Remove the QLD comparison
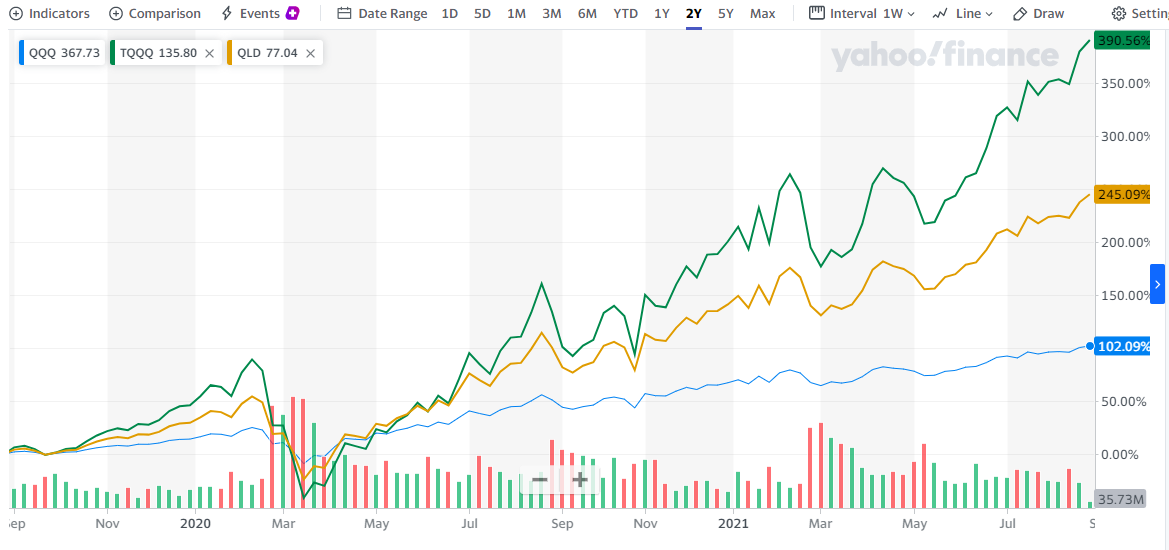Viewport: 1169px width, 550px height. coord(310,53)
